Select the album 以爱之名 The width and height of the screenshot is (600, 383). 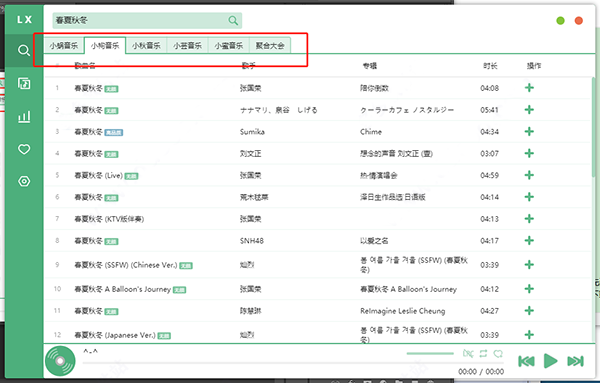(x=374, y=241)
